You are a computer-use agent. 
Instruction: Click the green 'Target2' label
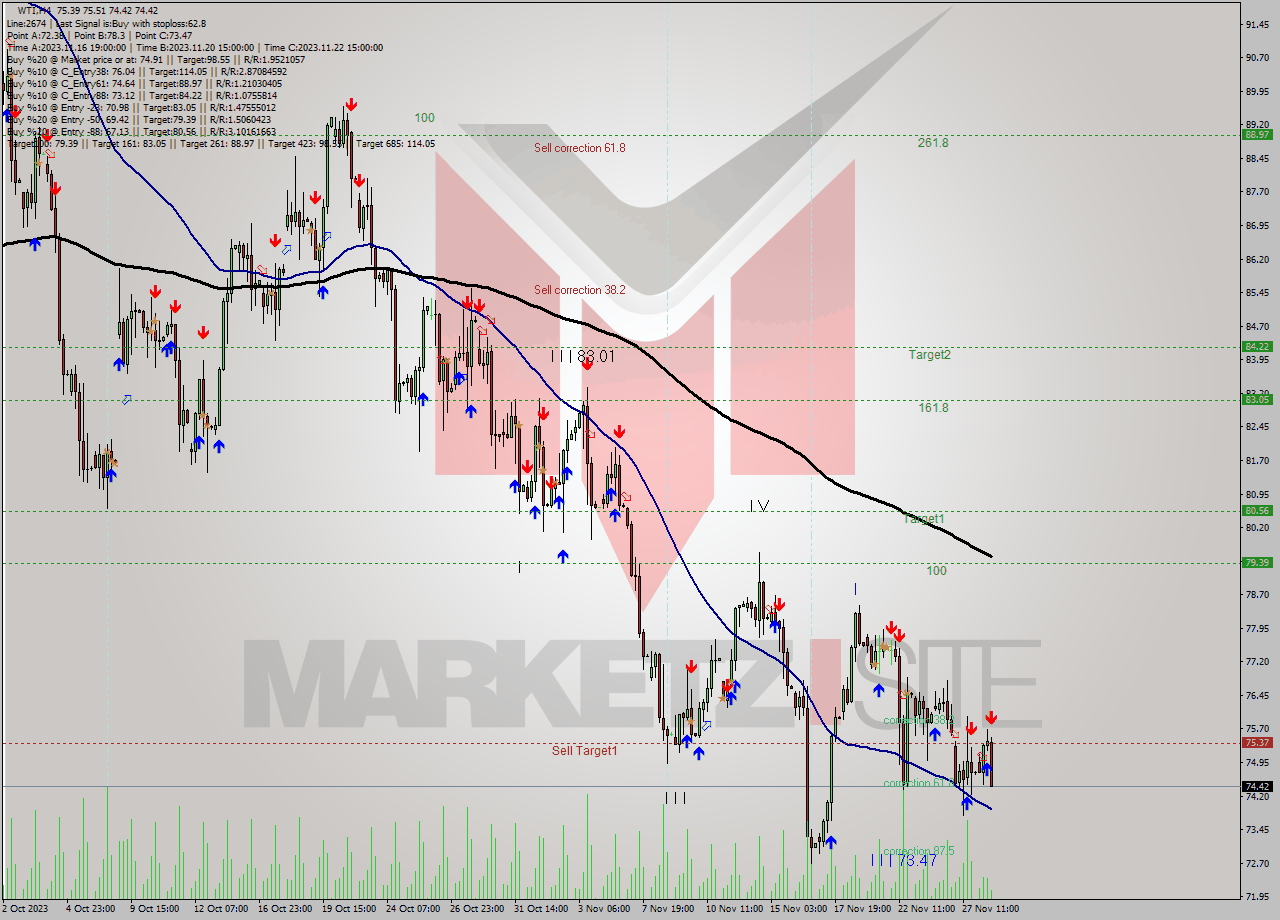coord(929,354)
